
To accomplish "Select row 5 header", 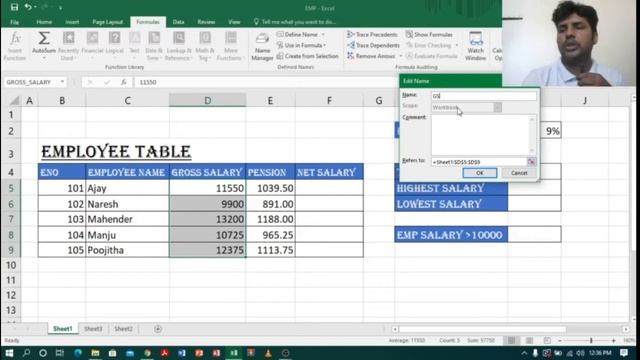I will click(x=11, y=188).
